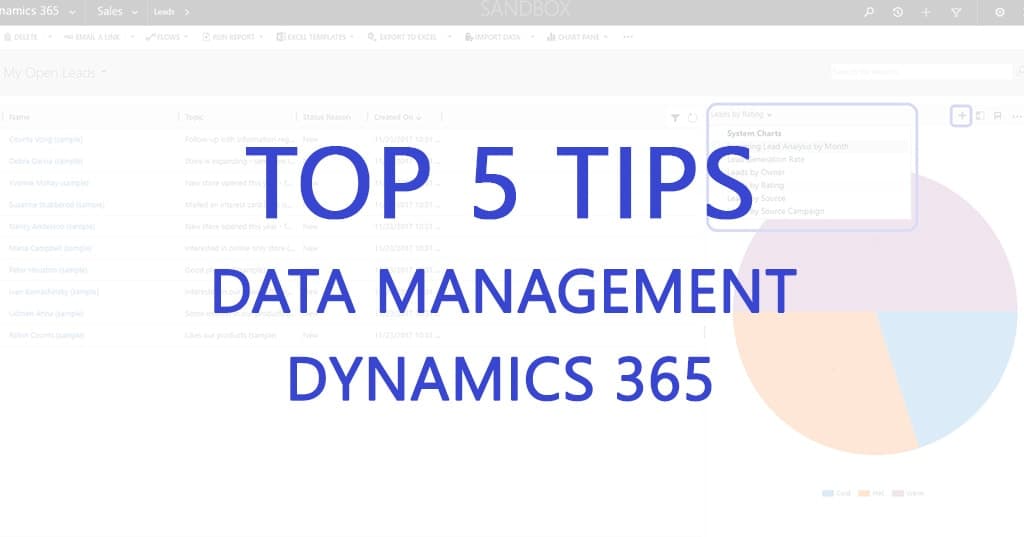
Task: Open lead Robin Counts (sample)
Action: tap(46, 335)
